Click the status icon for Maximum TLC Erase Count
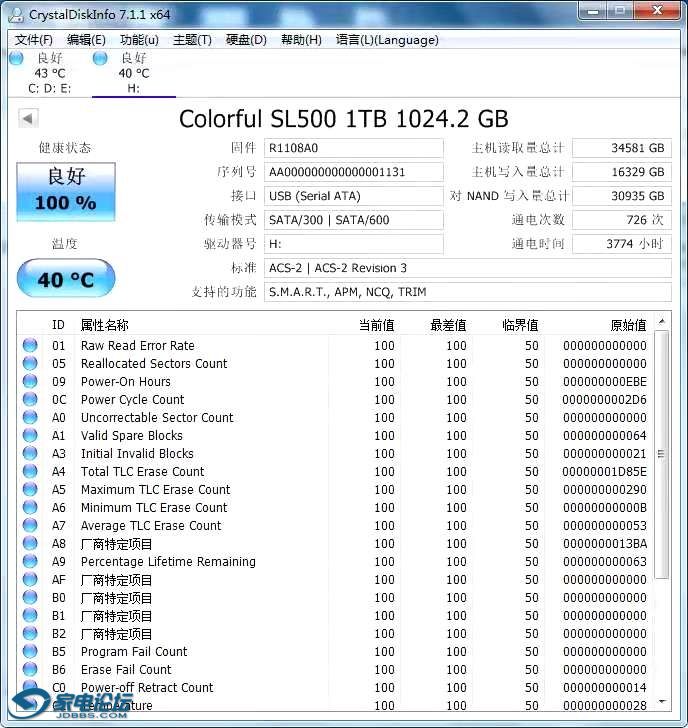This screenshot has width=688, height=728. (x=30, y=489)
